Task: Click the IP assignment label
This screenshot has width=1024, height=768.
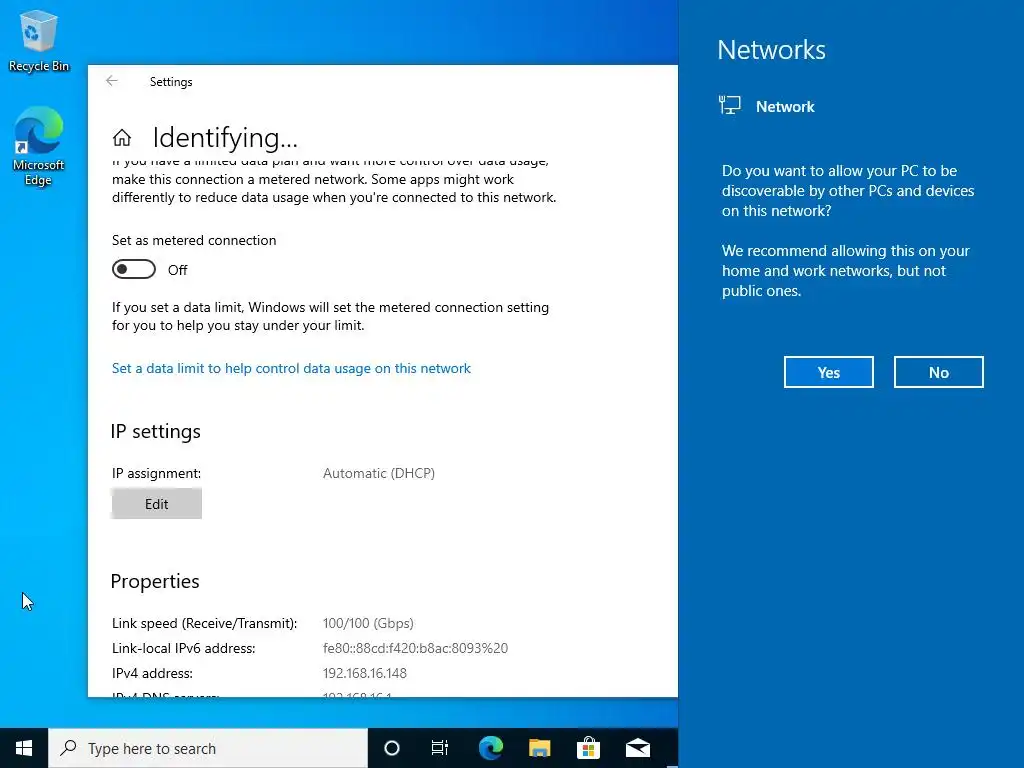Action: [156, 473]
